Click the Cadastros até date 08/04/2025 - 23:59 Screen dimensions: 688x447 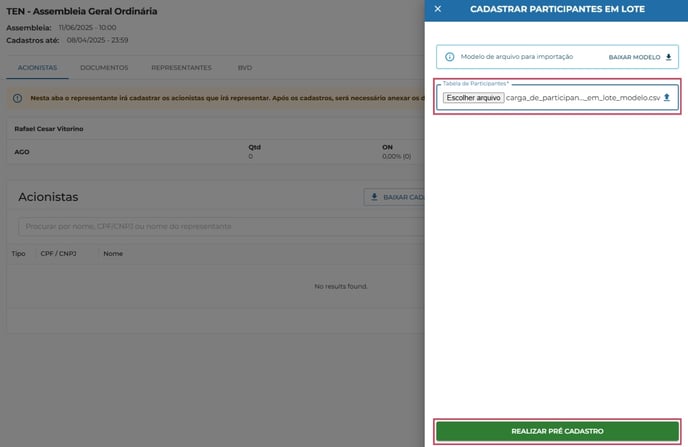click(x=97, y=40)
